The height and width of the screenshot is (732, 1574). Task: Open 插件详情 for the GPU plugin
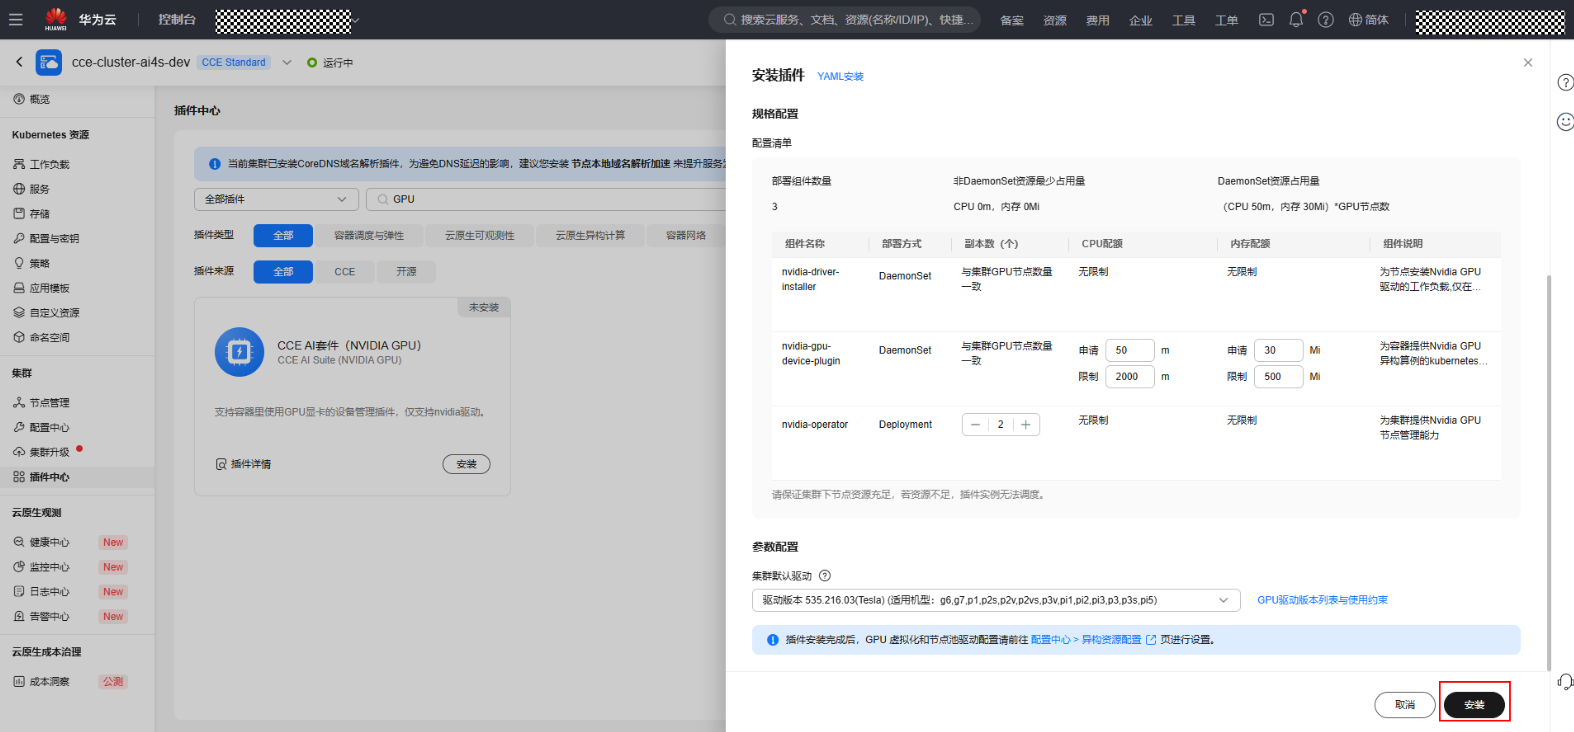click(x=243, y=464)
